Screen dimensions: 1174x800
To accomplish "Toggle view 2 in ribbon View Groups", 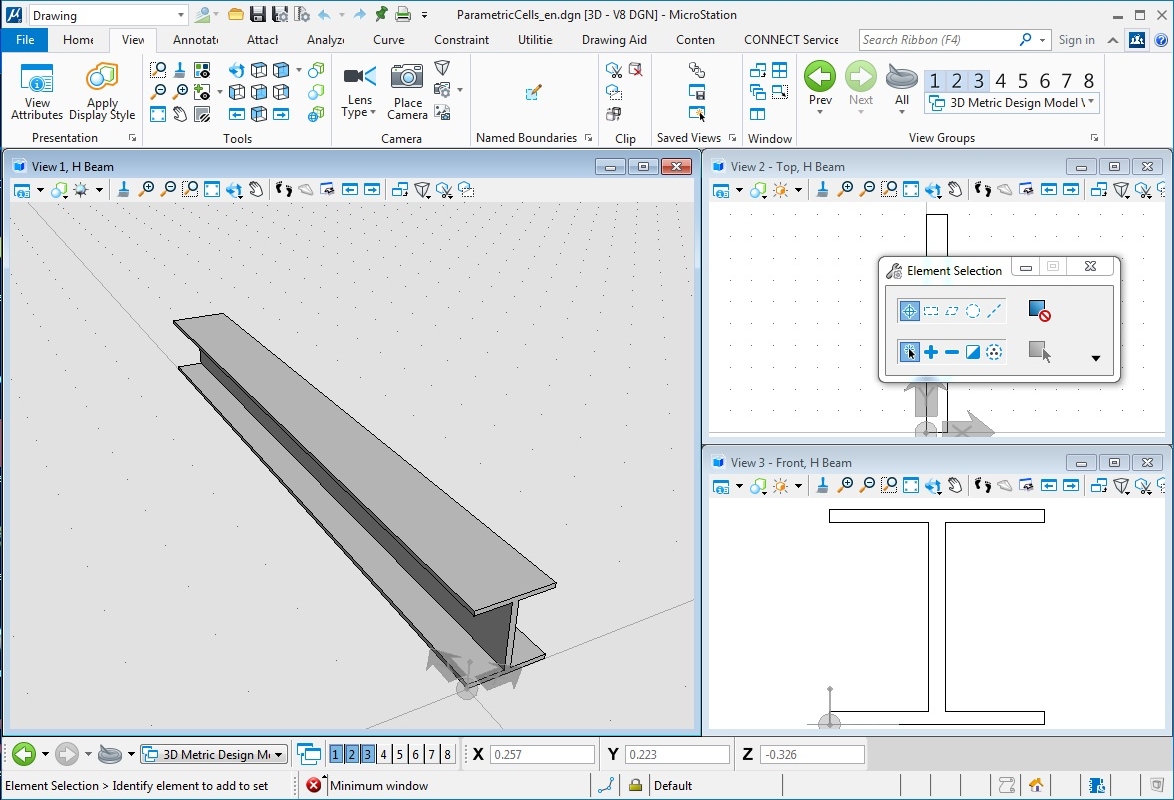I will click(956, 80).
